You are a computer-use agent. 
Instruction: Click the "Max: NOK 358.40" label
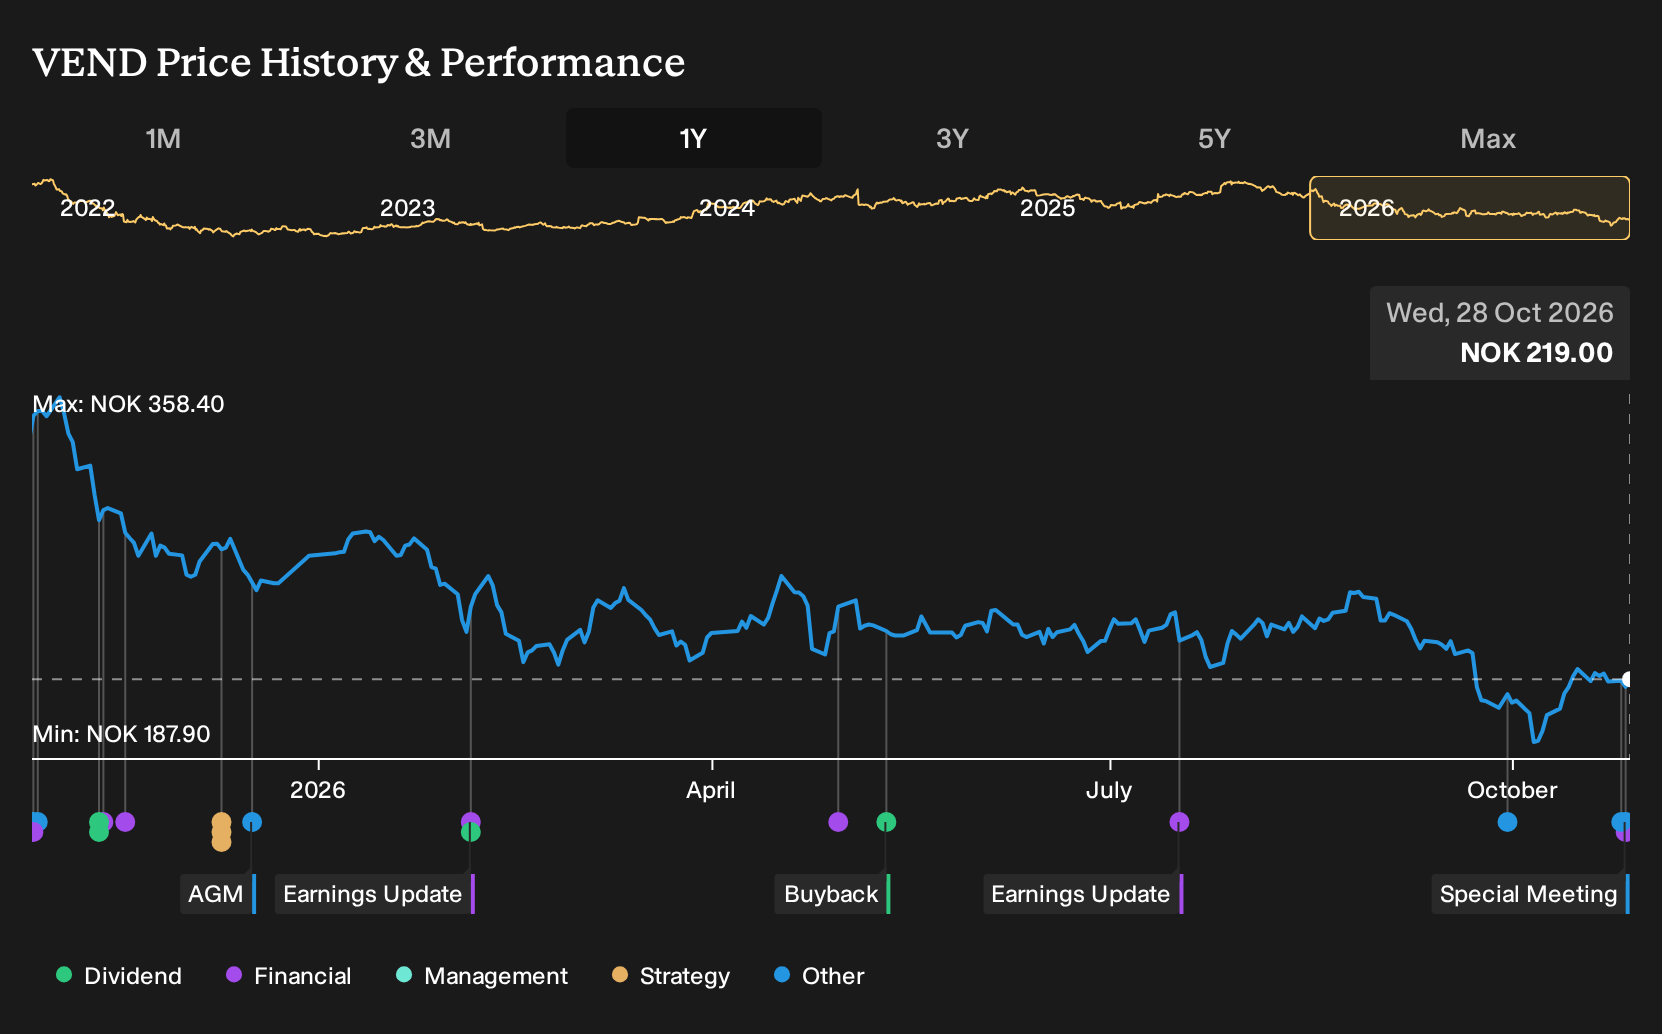128,404
